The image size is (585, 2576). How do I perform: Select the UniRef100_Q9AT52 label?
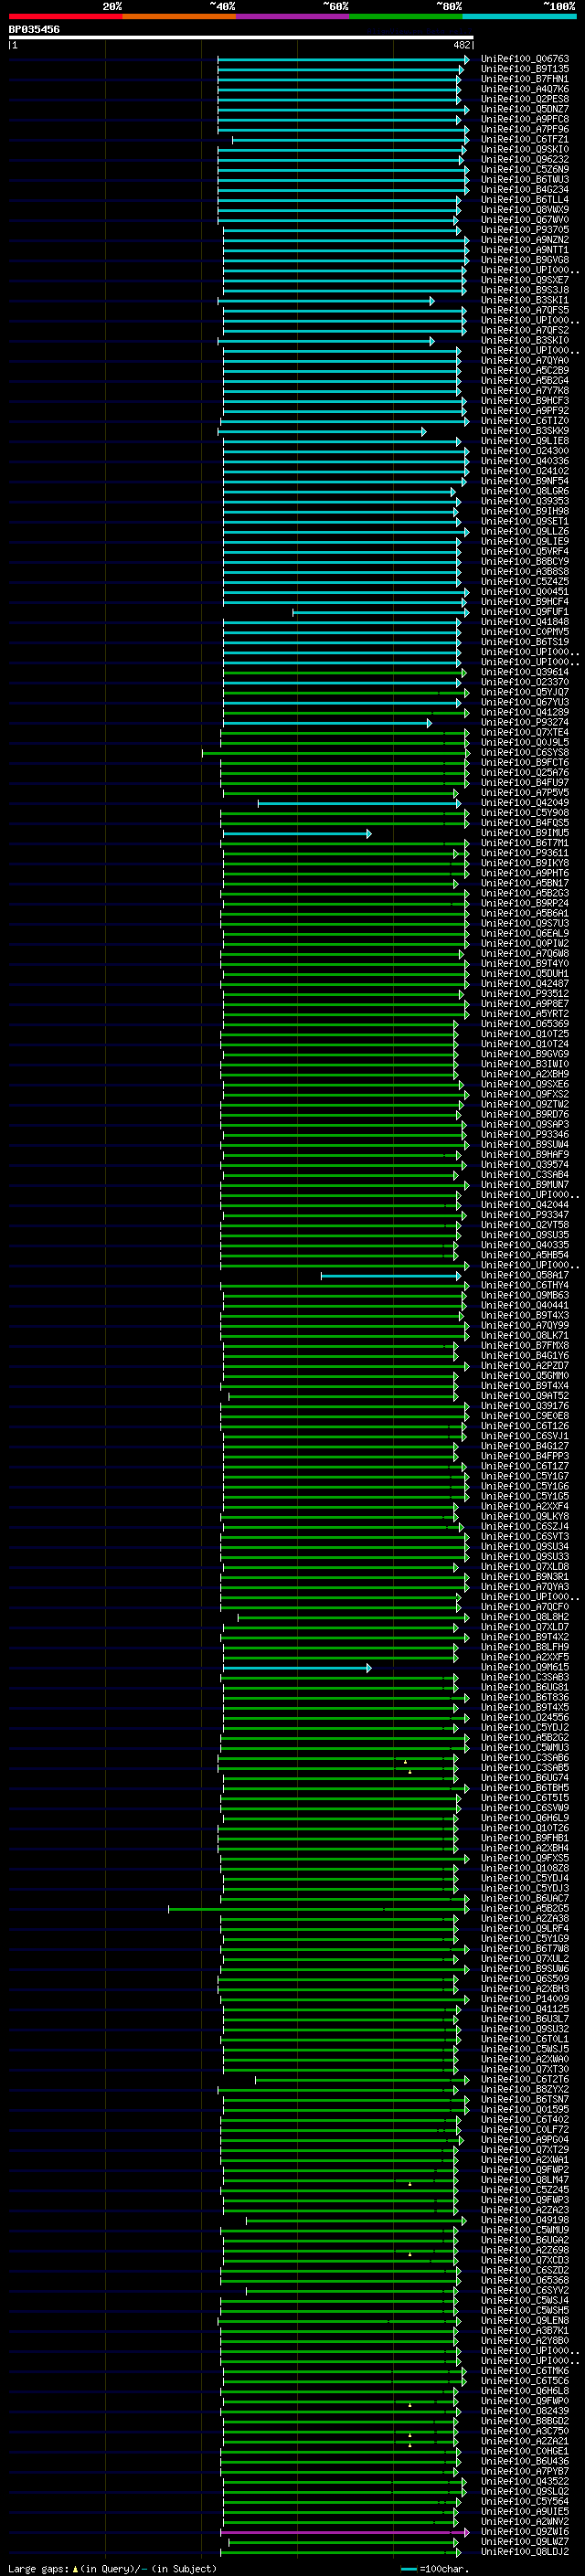(x=525, y=1396)
